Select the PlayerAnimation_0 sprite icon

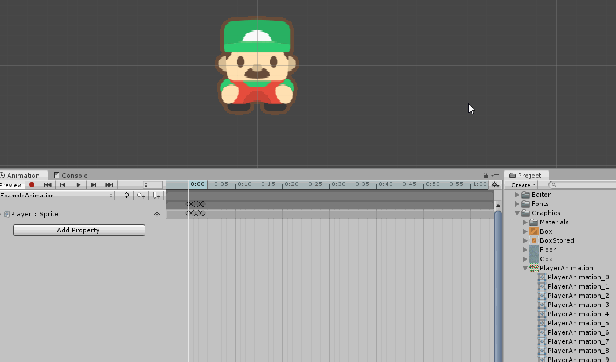[542, 277]
